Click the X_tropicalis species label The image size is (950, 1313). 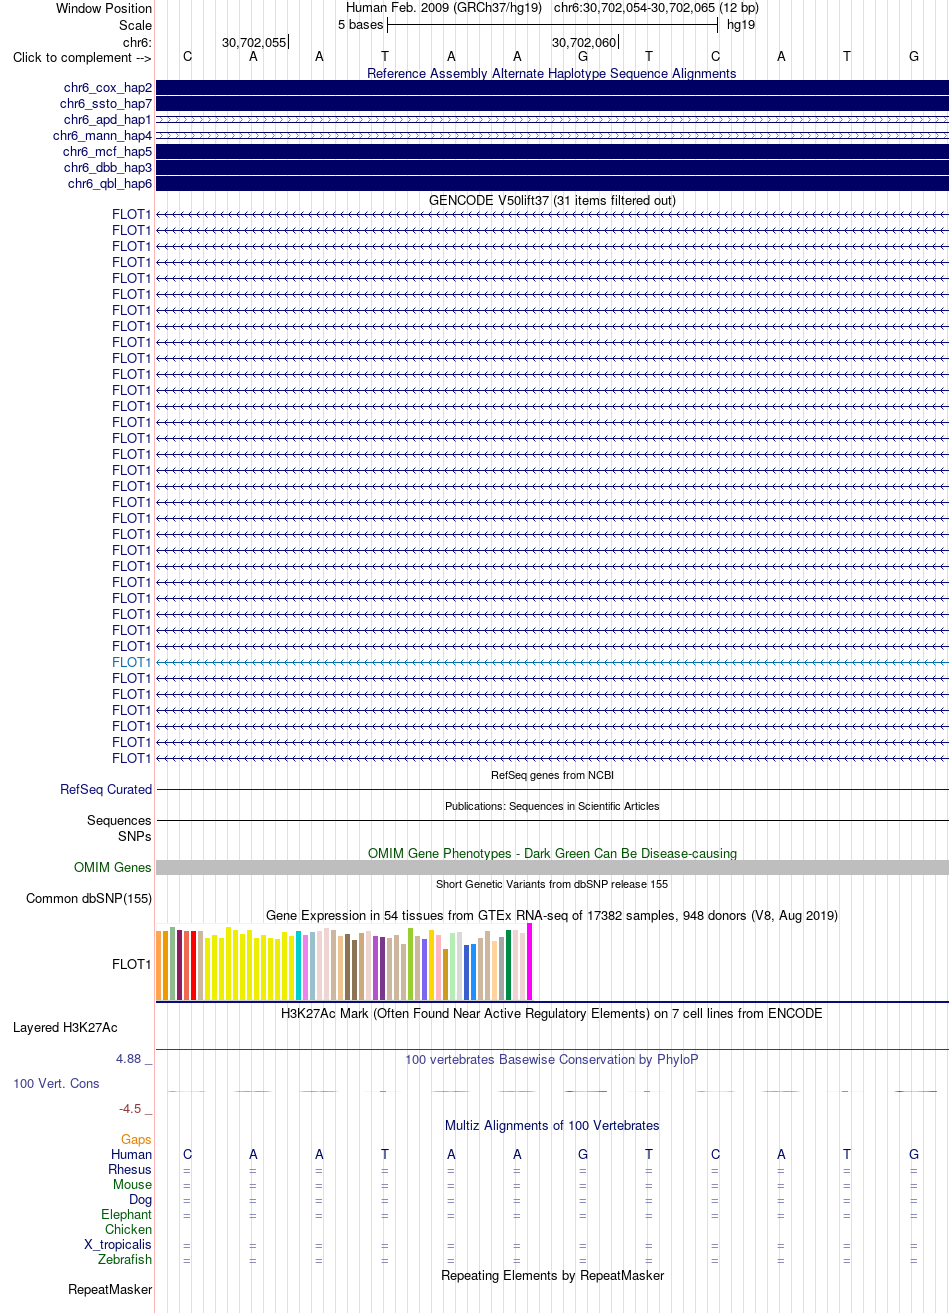(118, 1245)
